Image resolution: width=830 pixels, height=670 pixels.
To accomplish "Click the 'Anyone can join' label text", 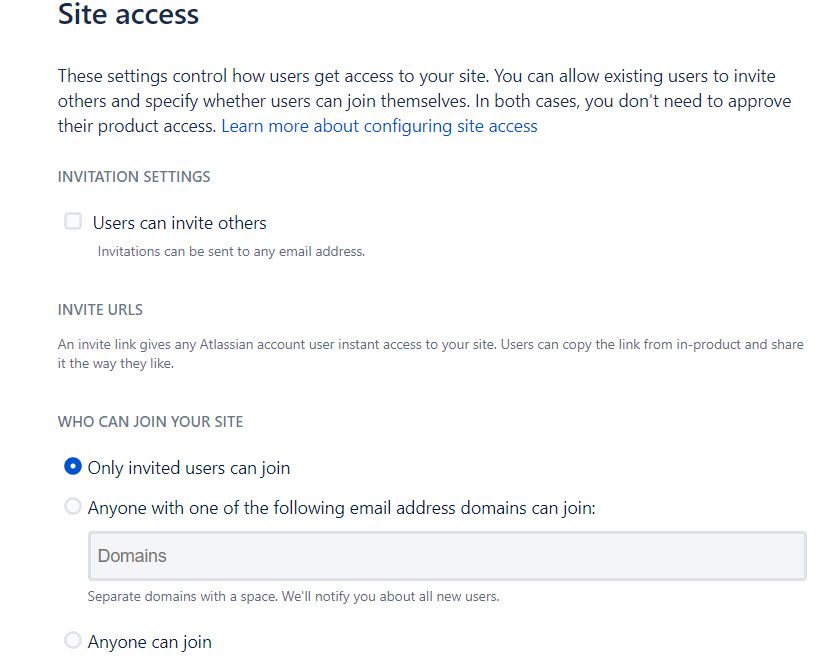I will pos(149,642).
